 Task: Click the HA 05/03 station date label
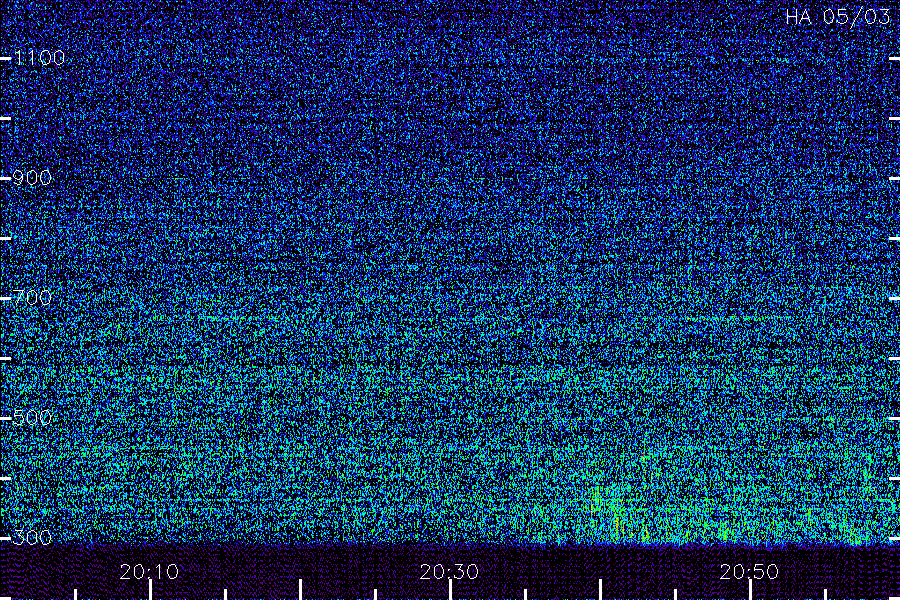coord(837,17)
